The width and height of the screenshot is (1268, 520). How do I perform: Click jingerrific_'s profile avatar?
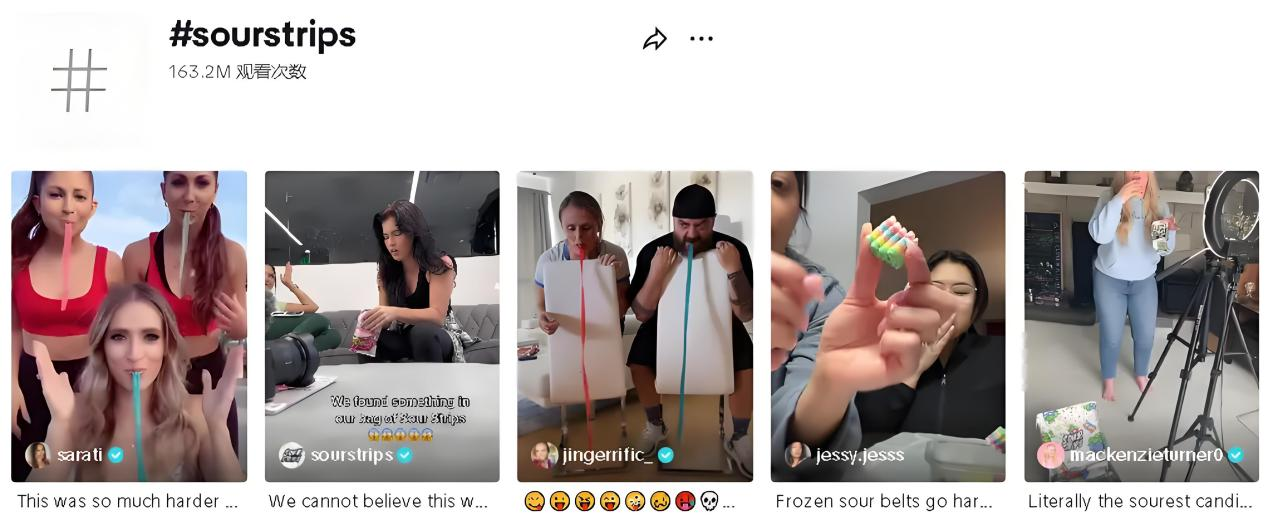pyautogui.click(x=545, y=455)
